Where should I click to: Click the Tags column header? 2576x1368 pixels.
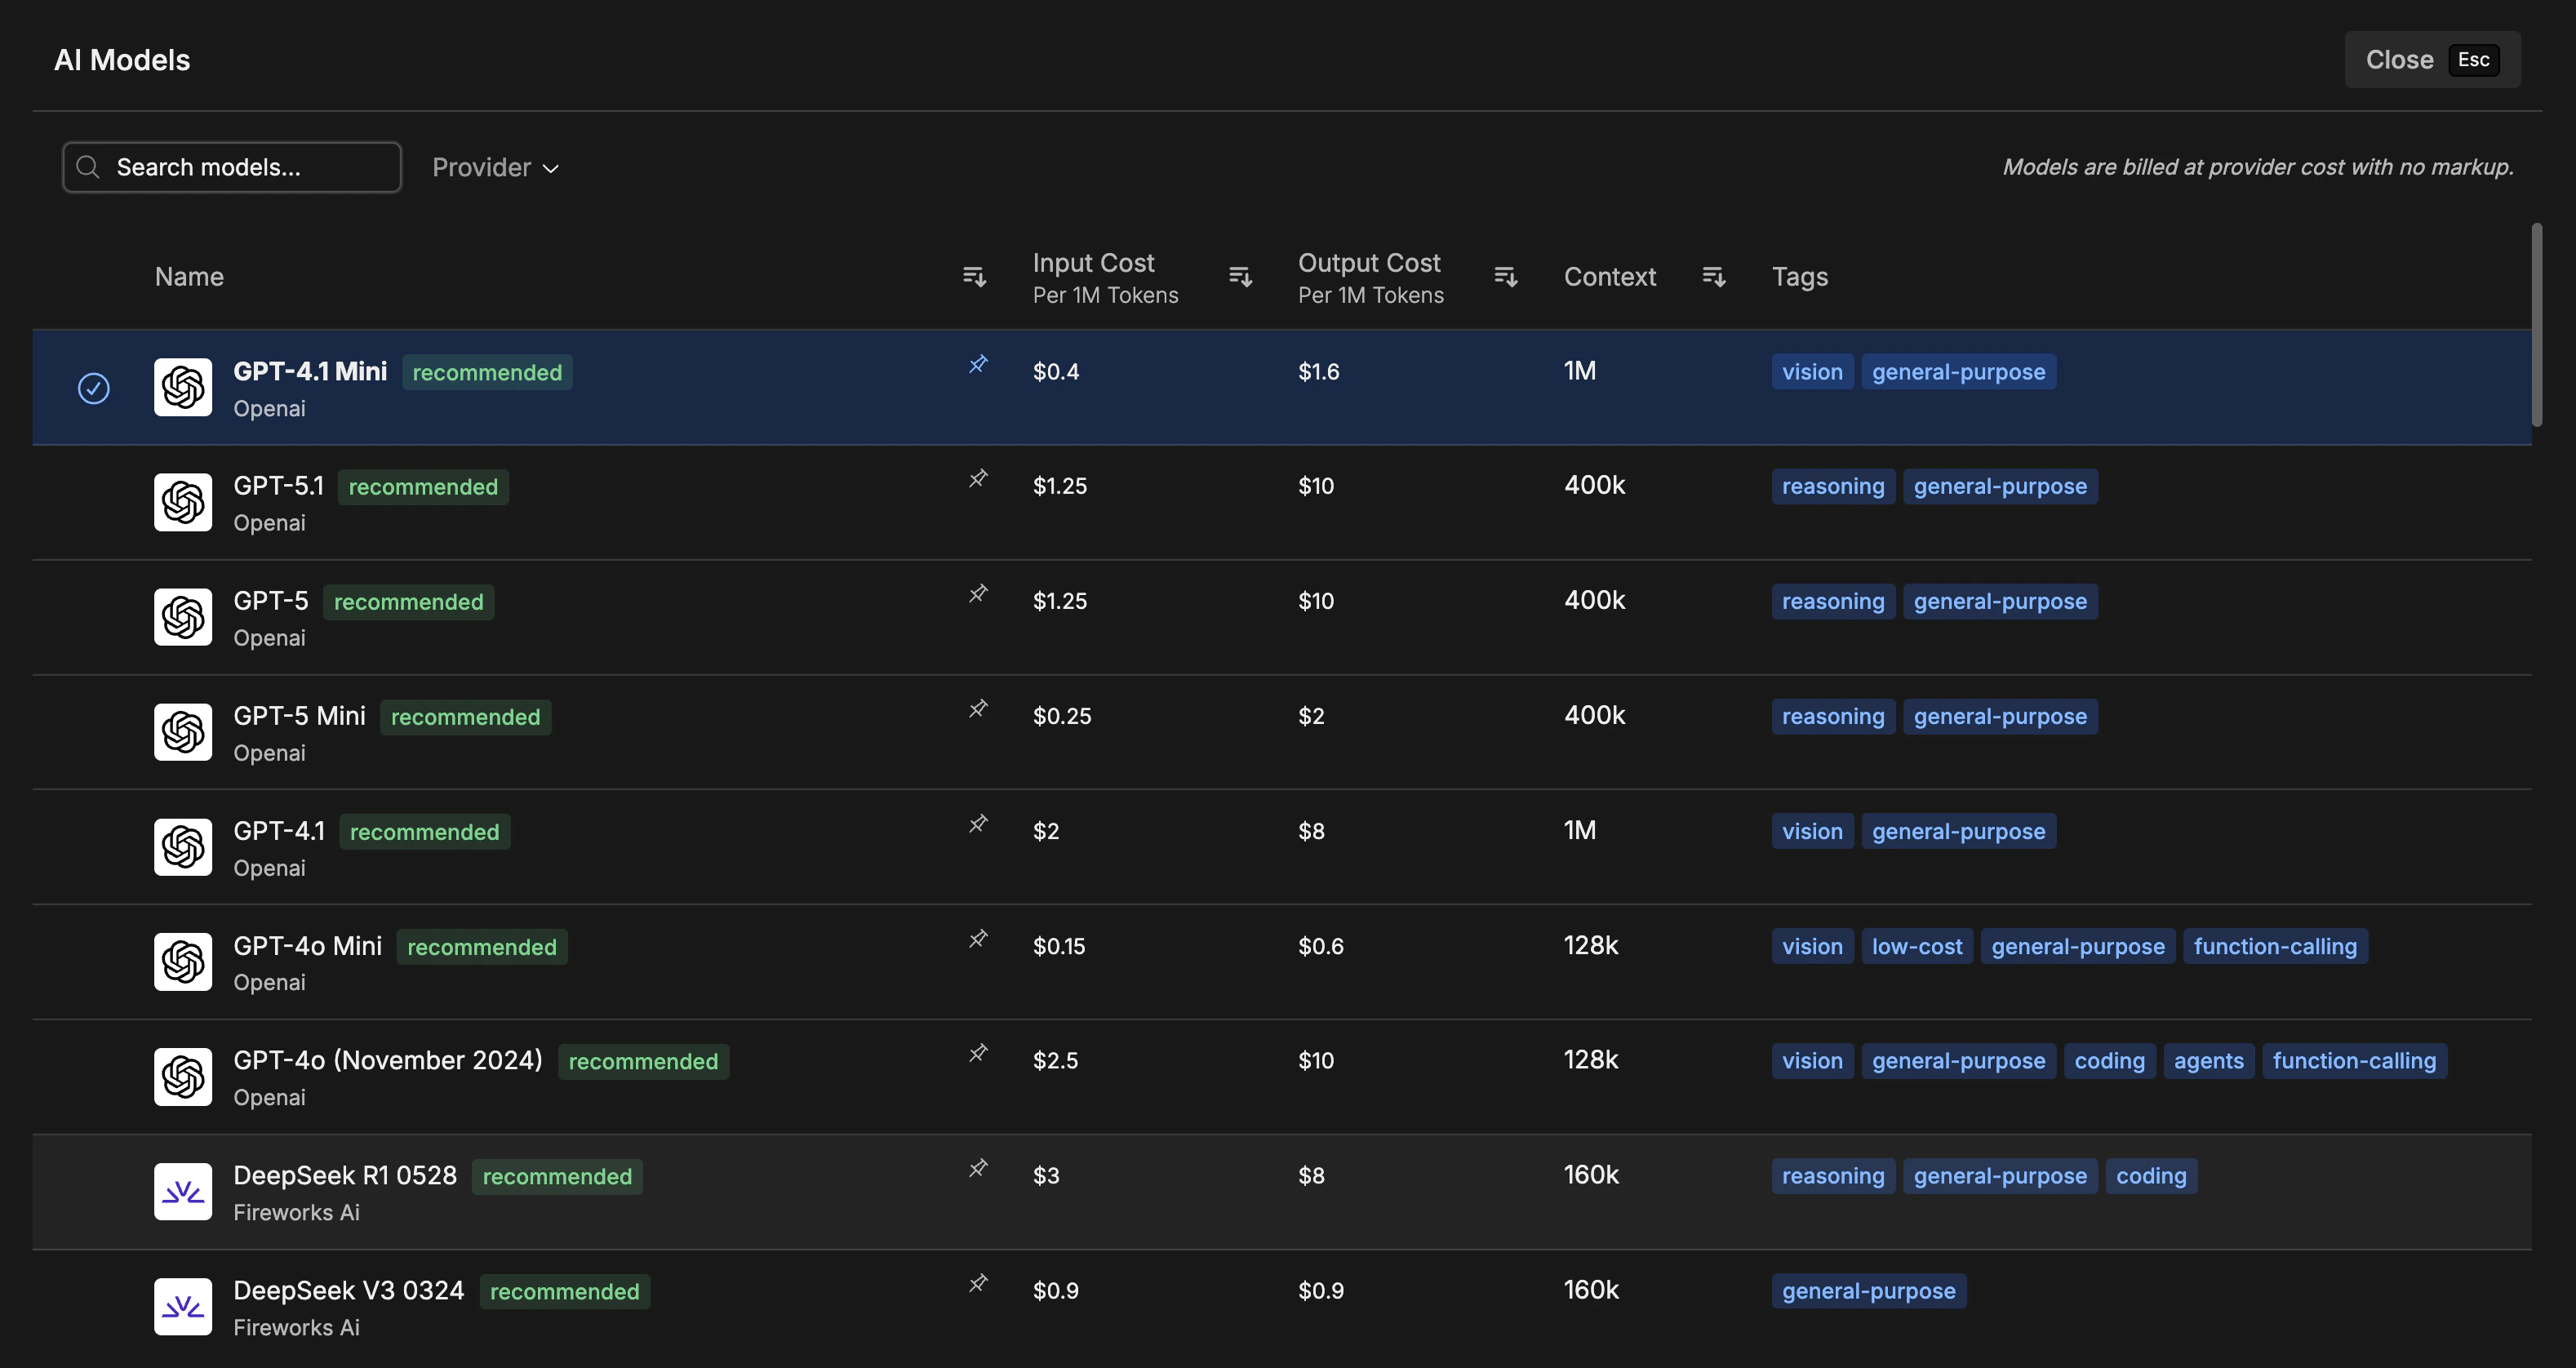coord(1799,276)
